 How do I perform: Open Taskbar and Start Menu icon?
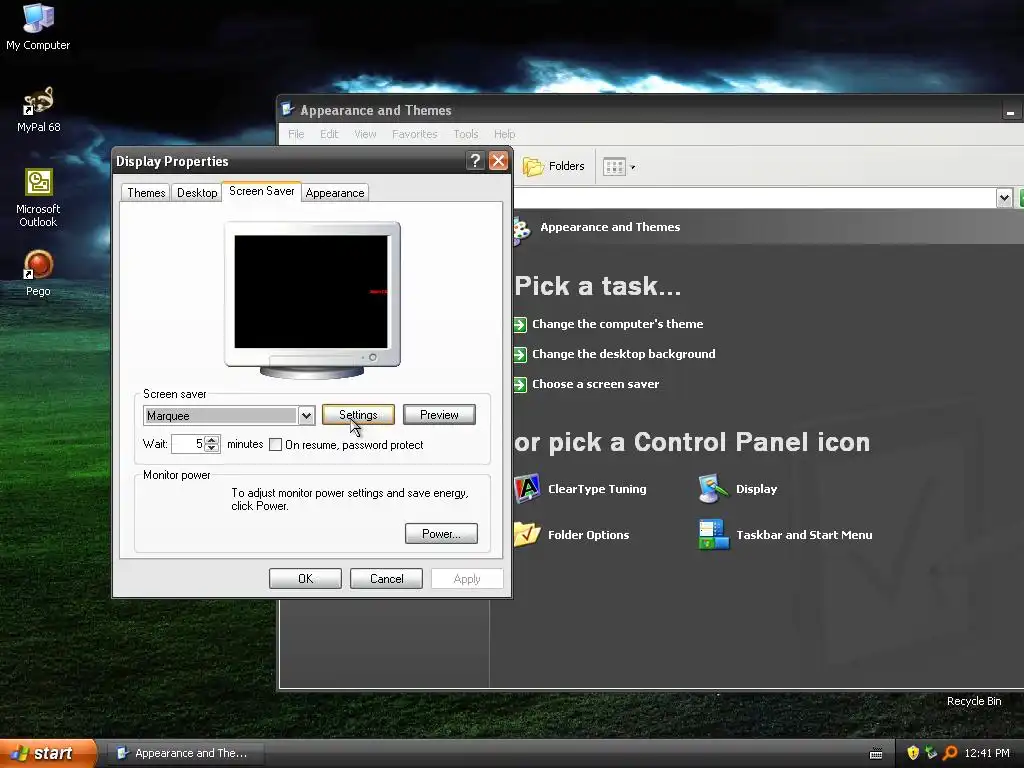[x=713, y=534]
